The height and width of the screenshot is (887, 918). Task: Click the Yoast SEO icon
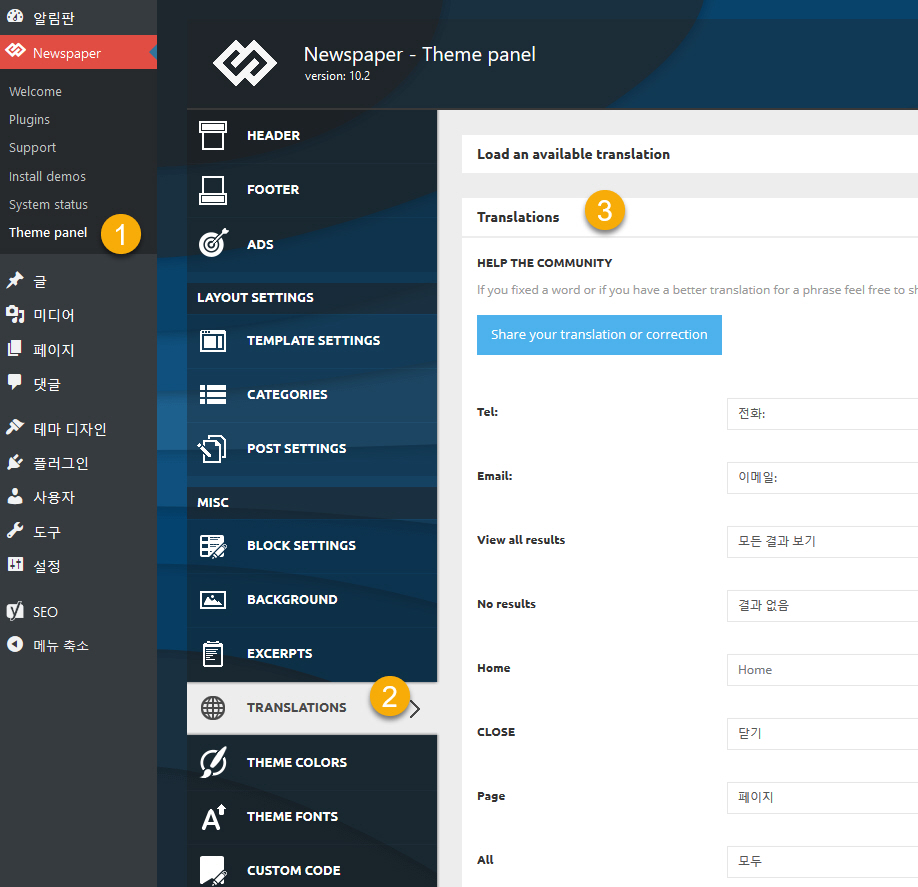(15, 611)
